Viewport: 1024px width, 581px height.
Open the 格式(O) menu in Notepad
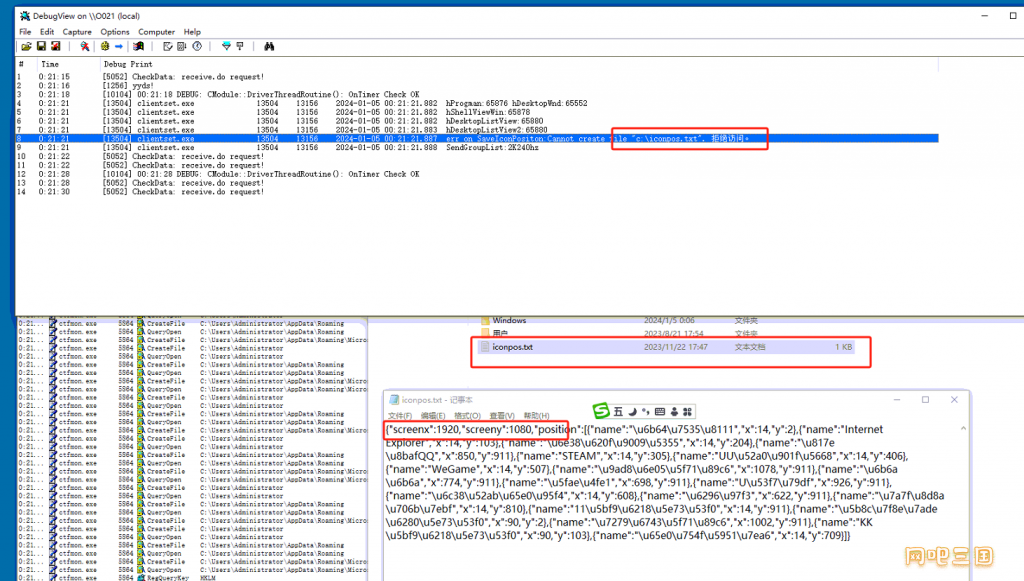pos(467,416)
